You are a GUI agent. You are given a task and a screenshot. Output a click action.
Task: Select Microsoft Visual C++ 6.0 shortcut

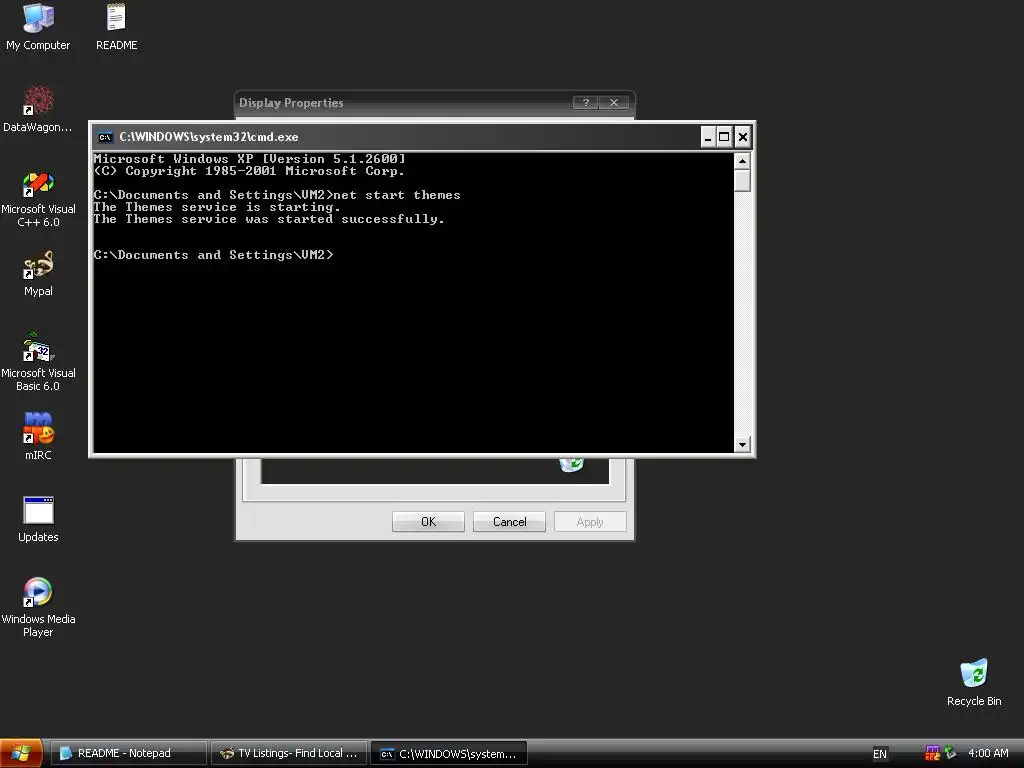[x=38, y=199]
